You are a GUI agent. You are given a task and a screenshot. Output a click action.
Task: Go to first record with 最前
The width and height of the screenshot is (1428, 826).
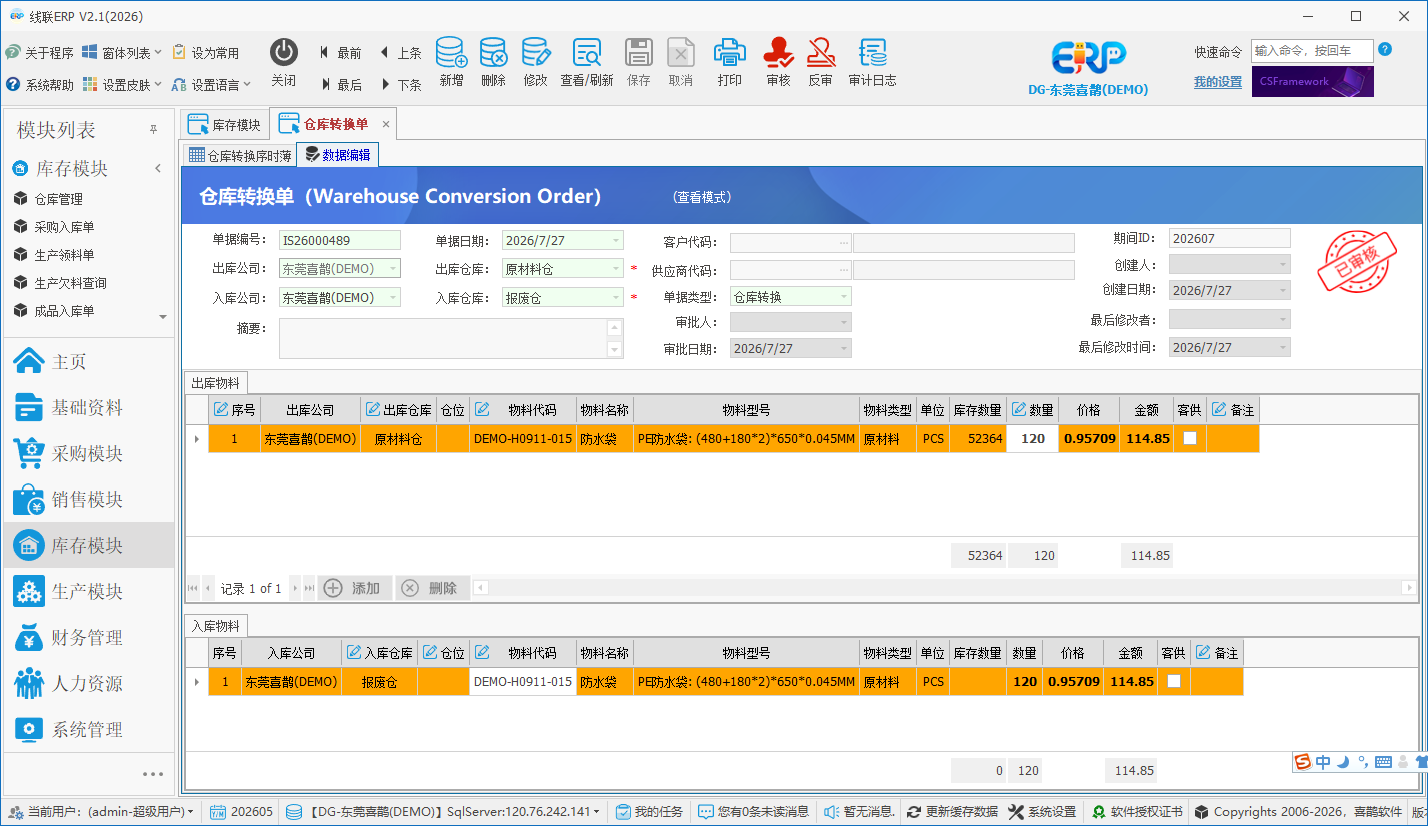click(341, 53)
